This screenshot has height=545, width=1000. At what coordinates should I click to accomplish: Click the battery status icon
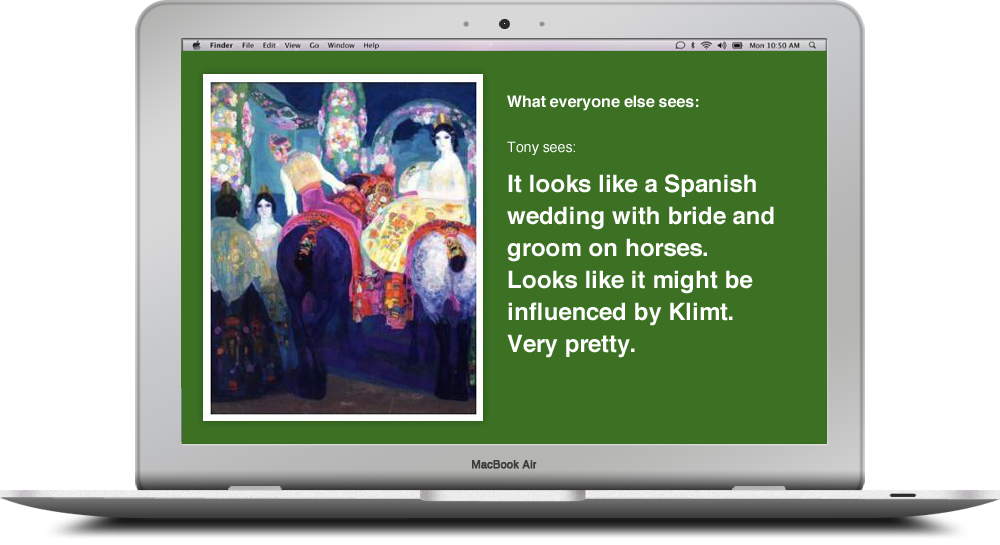(737, 45)
